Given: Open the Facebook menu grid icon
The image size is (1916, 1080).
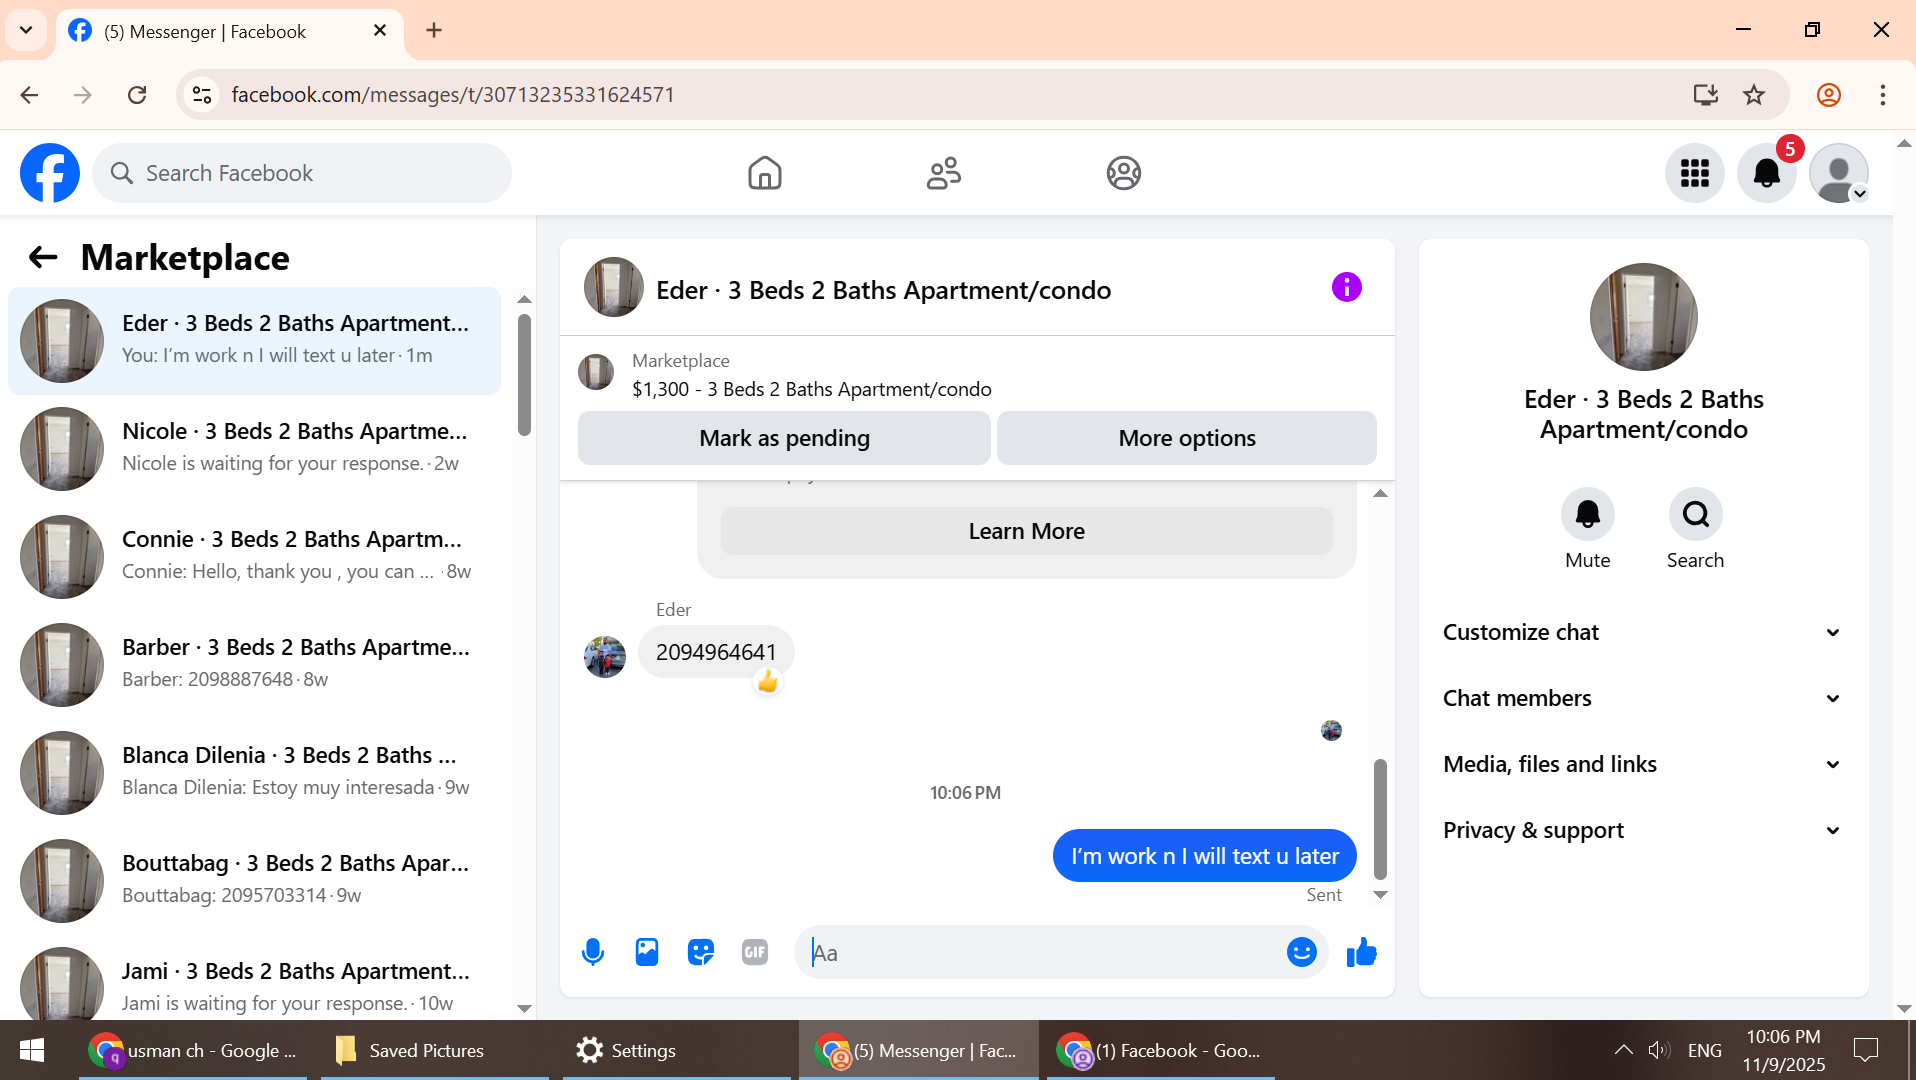Looking at the screenshot, I should [1695, 173].
